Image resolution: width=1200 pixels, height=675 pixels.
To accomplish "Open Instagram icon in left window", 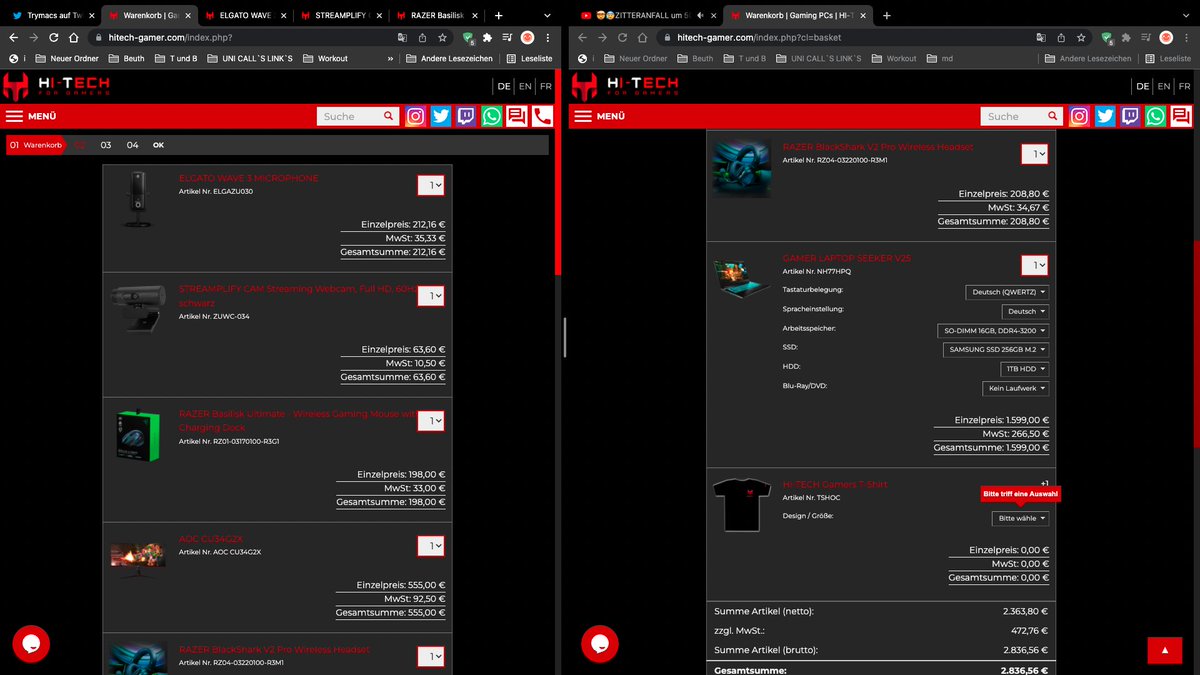I will (x=416, y=116).
